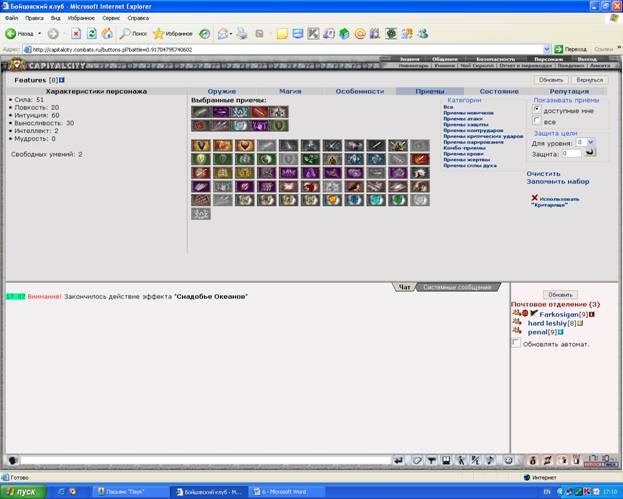Viewport: 623px width, 499px height.
Task: Select the dark blue orb spirit technique
Action: tap(354, 200)
